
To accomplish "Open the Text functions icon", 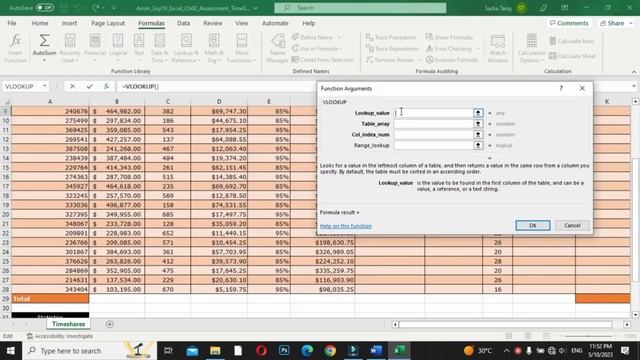I will [139, 41].
